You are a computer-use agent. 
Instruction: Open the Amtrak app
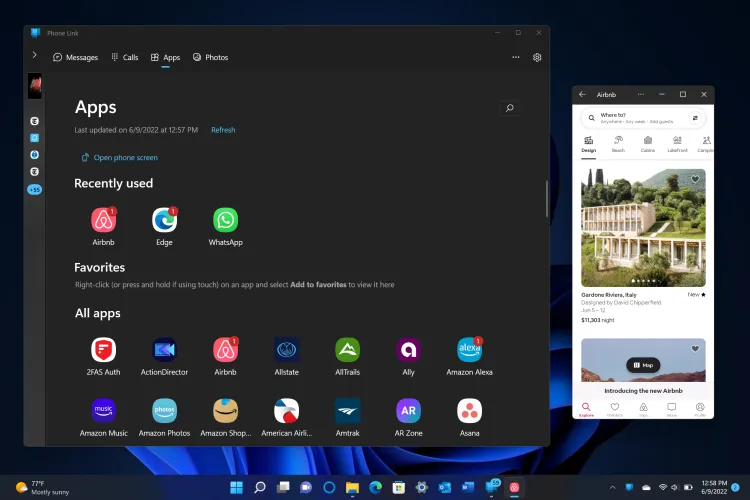pyautogui.click(x=347, y=410)
